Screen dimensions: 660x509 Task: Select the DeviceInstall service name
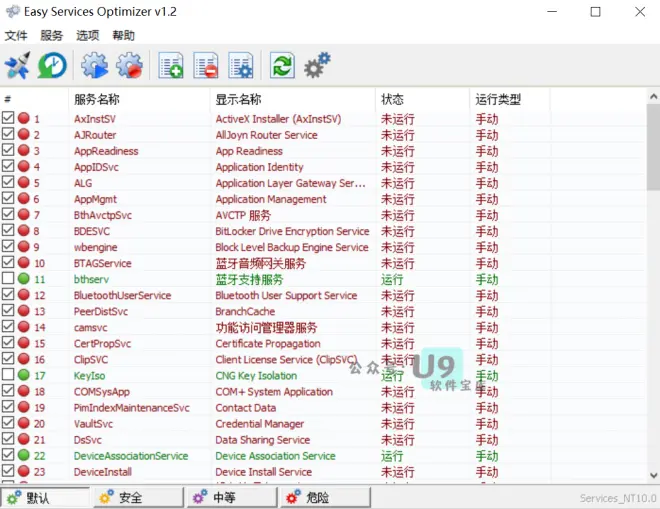click(x=103, y=472)
